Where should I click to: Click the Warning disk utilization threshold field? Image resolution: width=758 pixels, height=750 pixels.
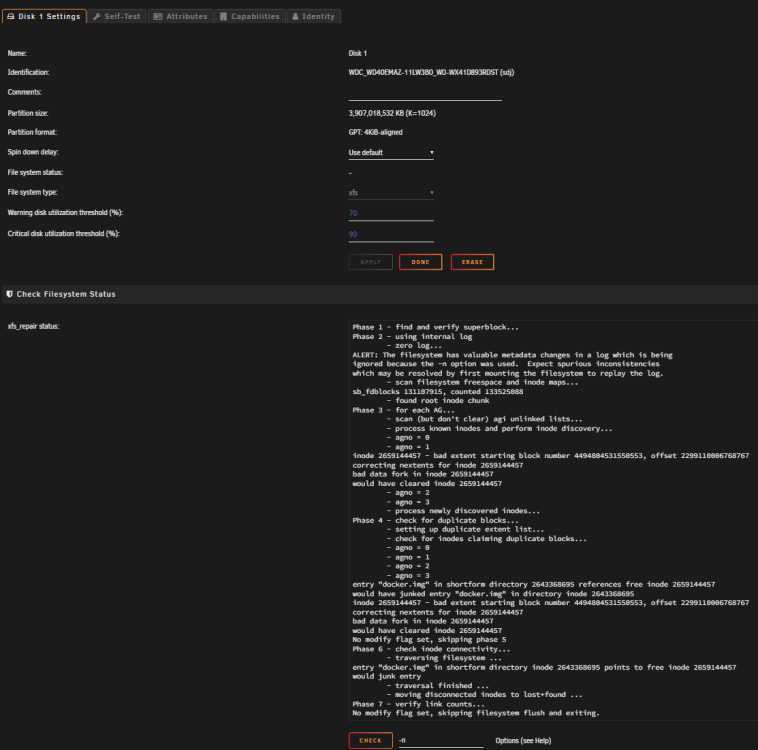pyautogui.click(x=391, y=213)
